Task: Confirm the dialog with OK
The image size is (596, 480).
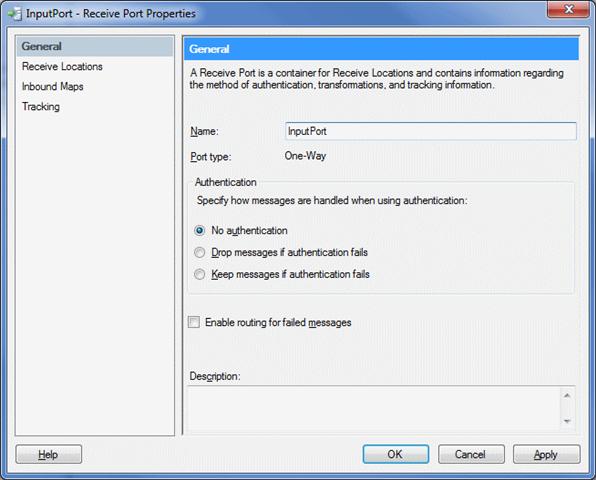Action: (x=396, y=454)
